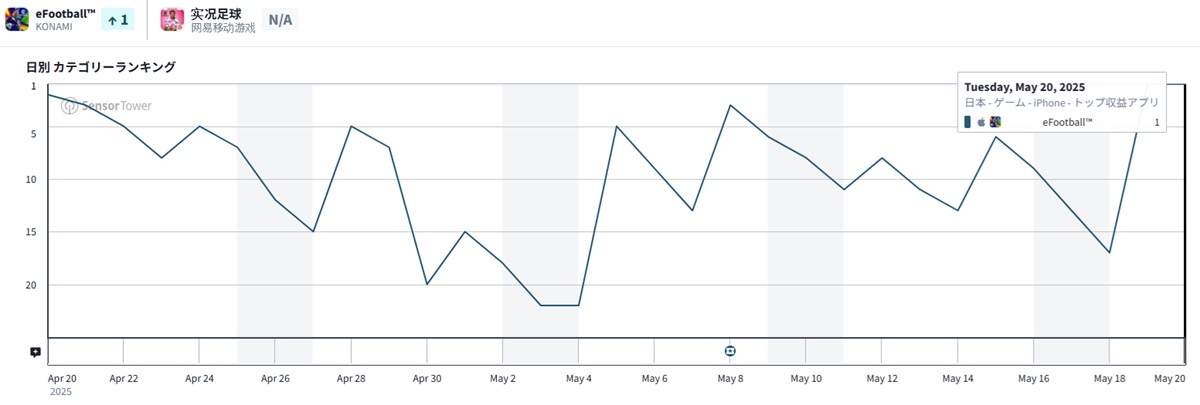Click the Apple icon in the tooltip
The height and width of the screenshot is (405, 1200).
pos(981,122)
